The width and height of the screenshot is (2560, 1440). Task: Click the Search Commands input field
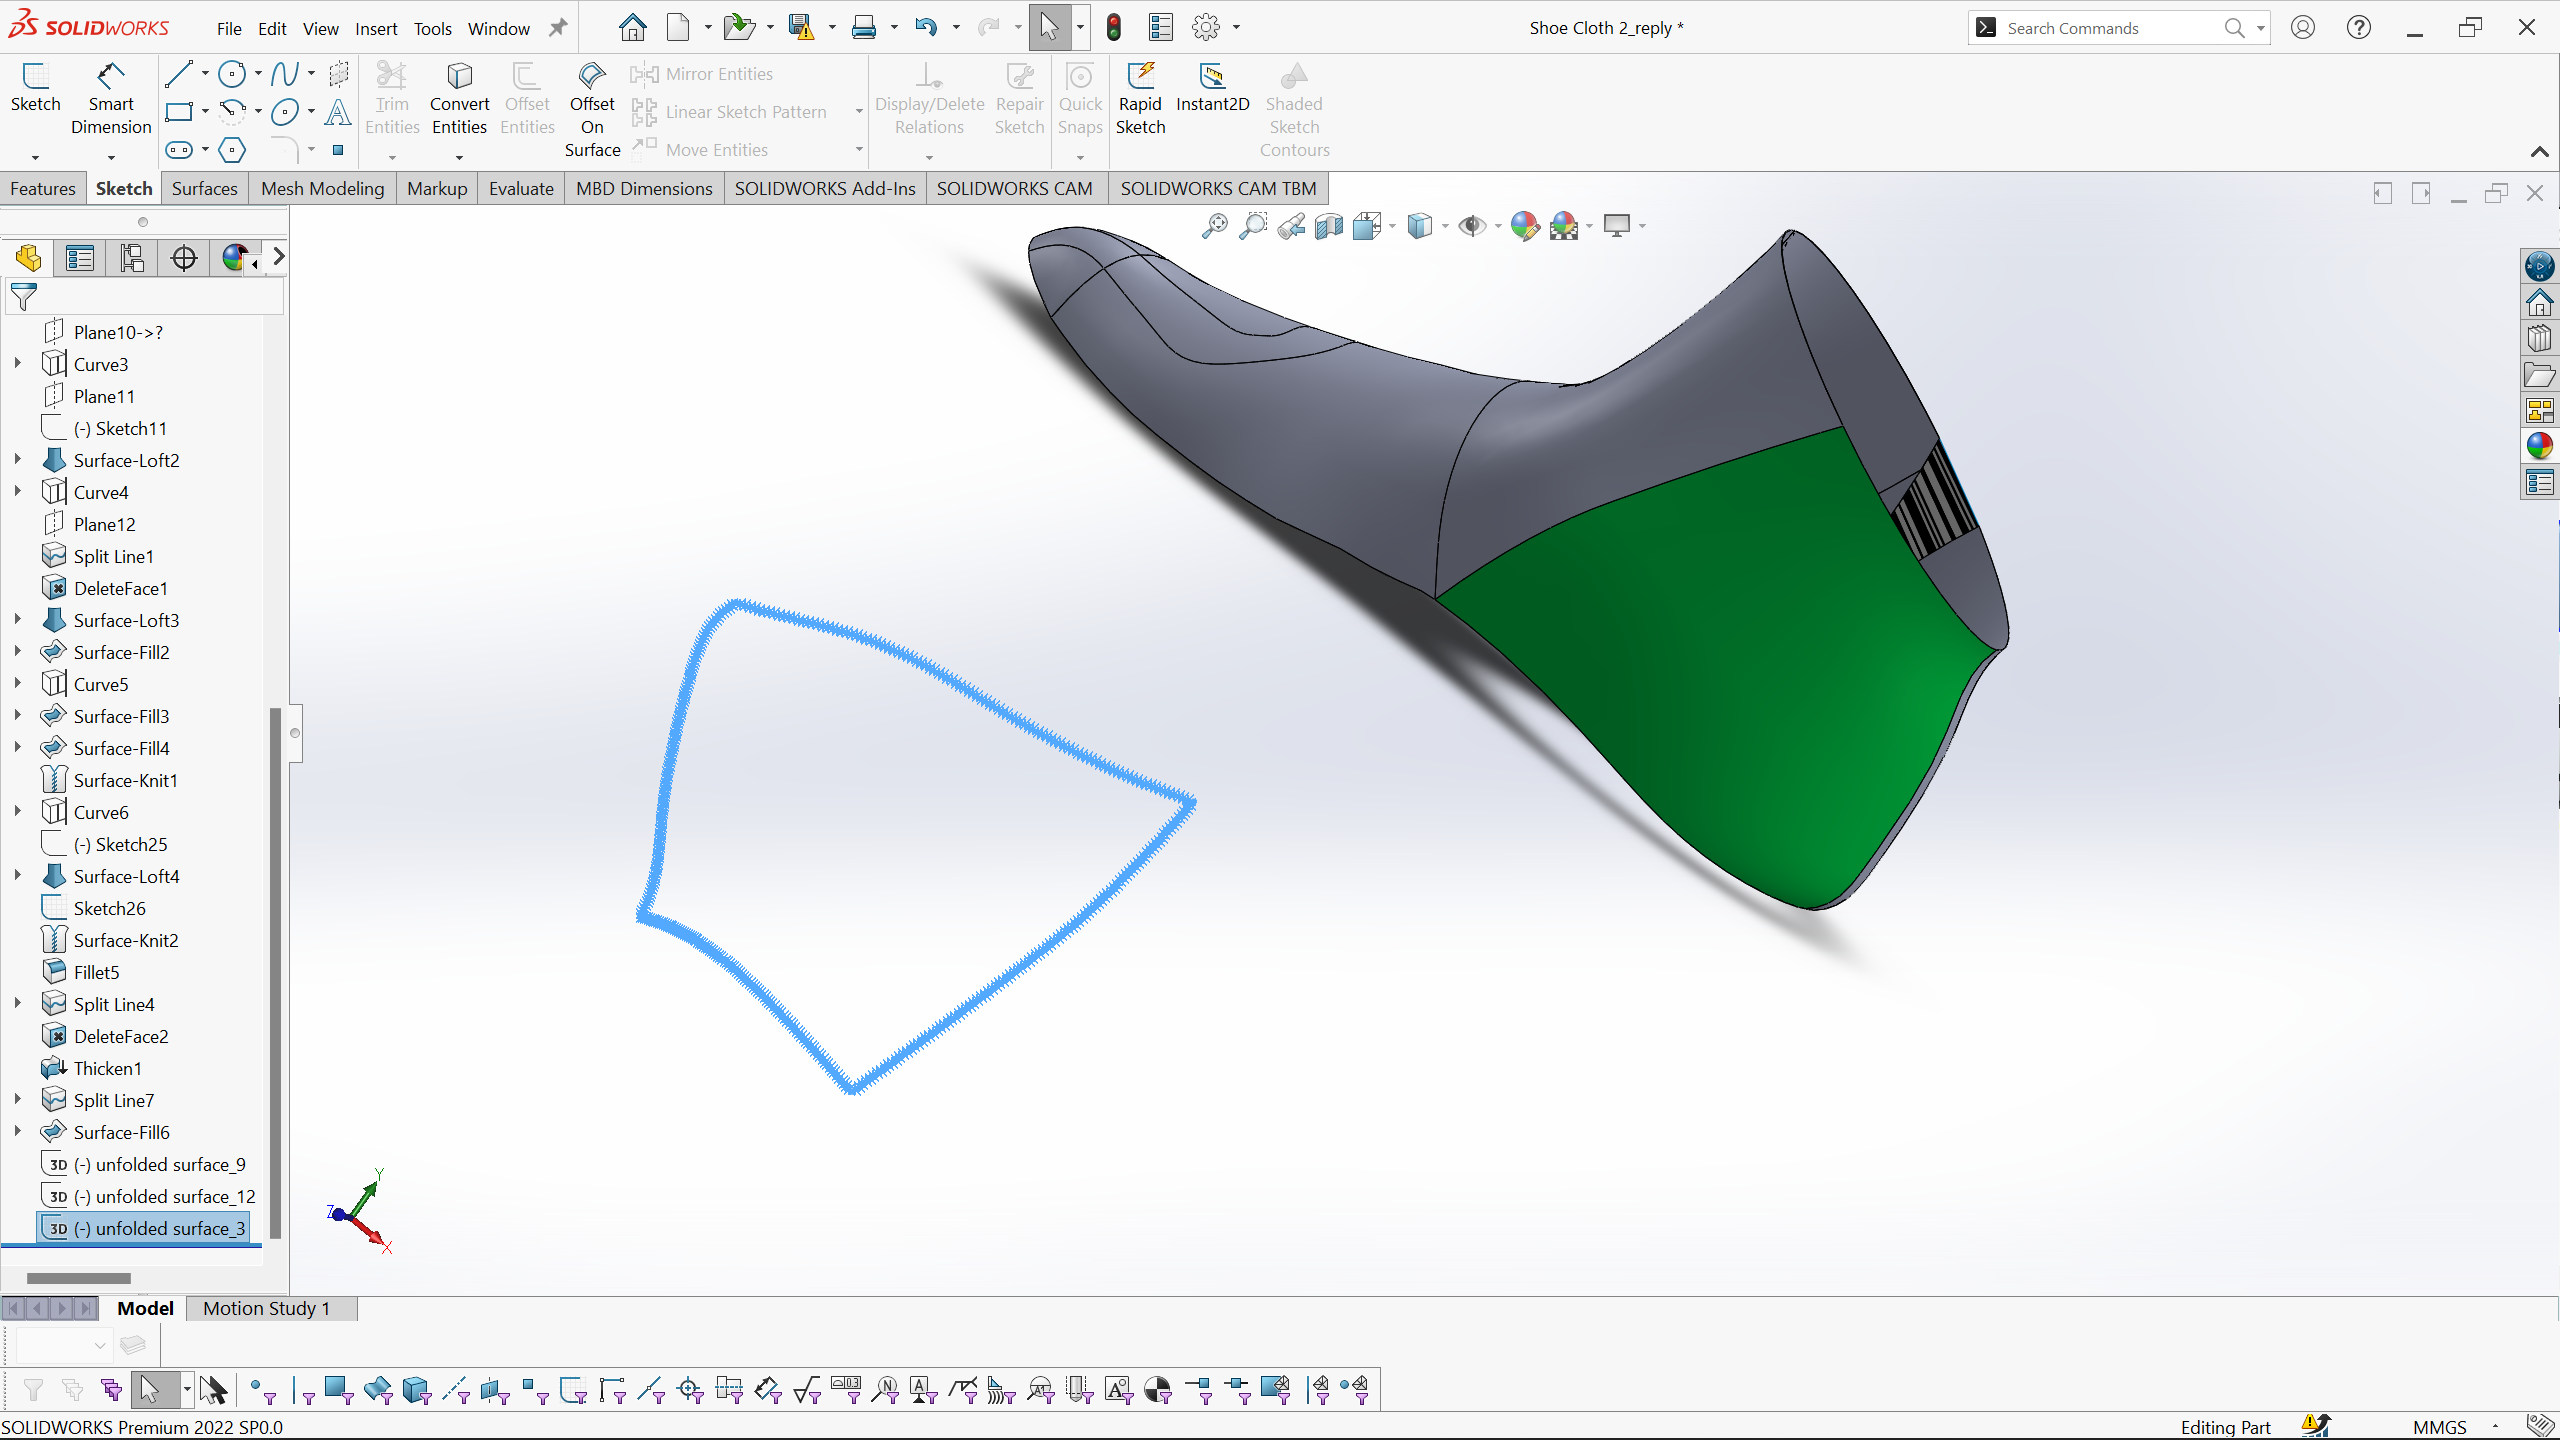point(2110,28)
